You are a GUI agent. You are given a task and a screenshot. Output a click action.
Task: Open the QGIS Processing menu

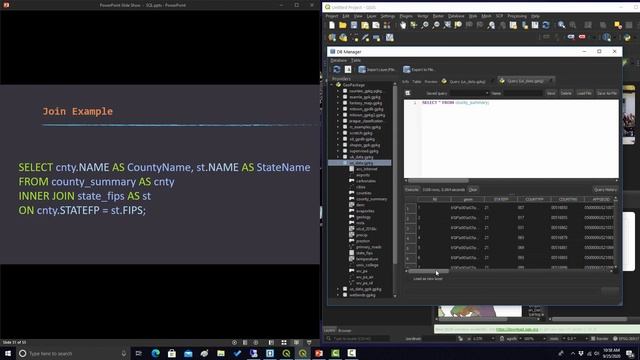pos(517,16)
